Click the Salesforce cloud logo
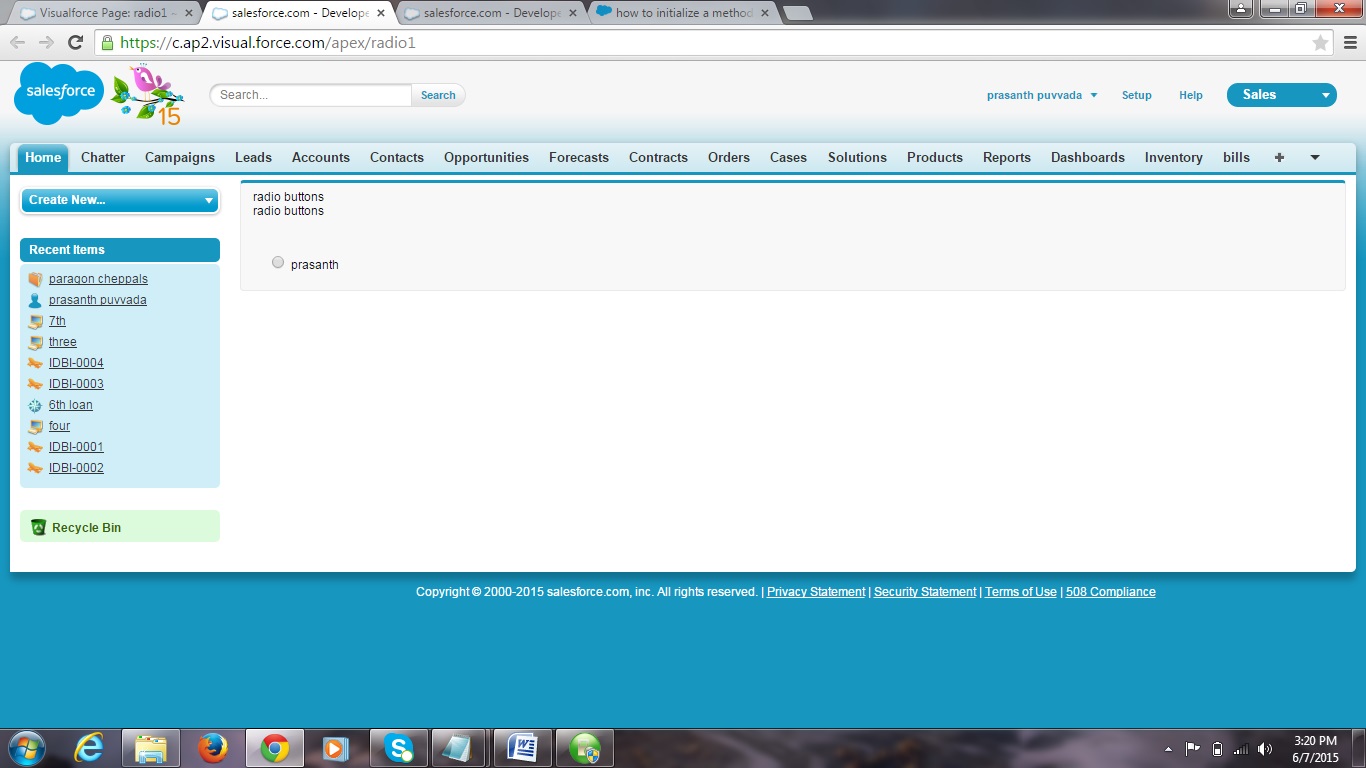This screenshot has width=1366, height=768. point(60,93)
